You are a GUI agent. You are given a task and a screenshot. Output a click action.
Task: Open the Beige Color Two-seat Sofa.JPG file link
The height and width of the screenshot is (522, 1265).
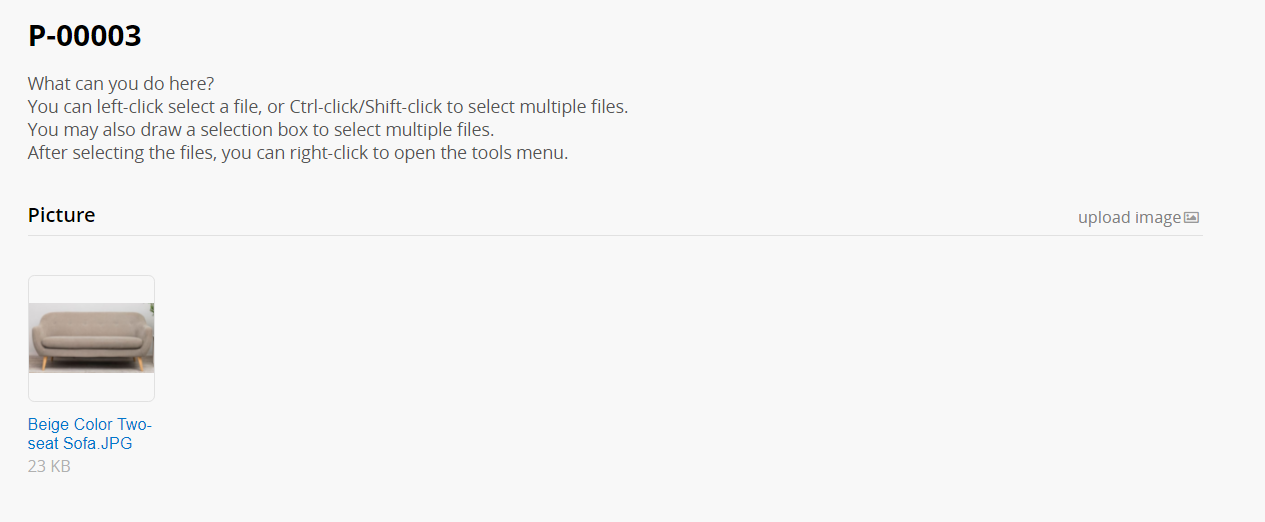(90, 434)
